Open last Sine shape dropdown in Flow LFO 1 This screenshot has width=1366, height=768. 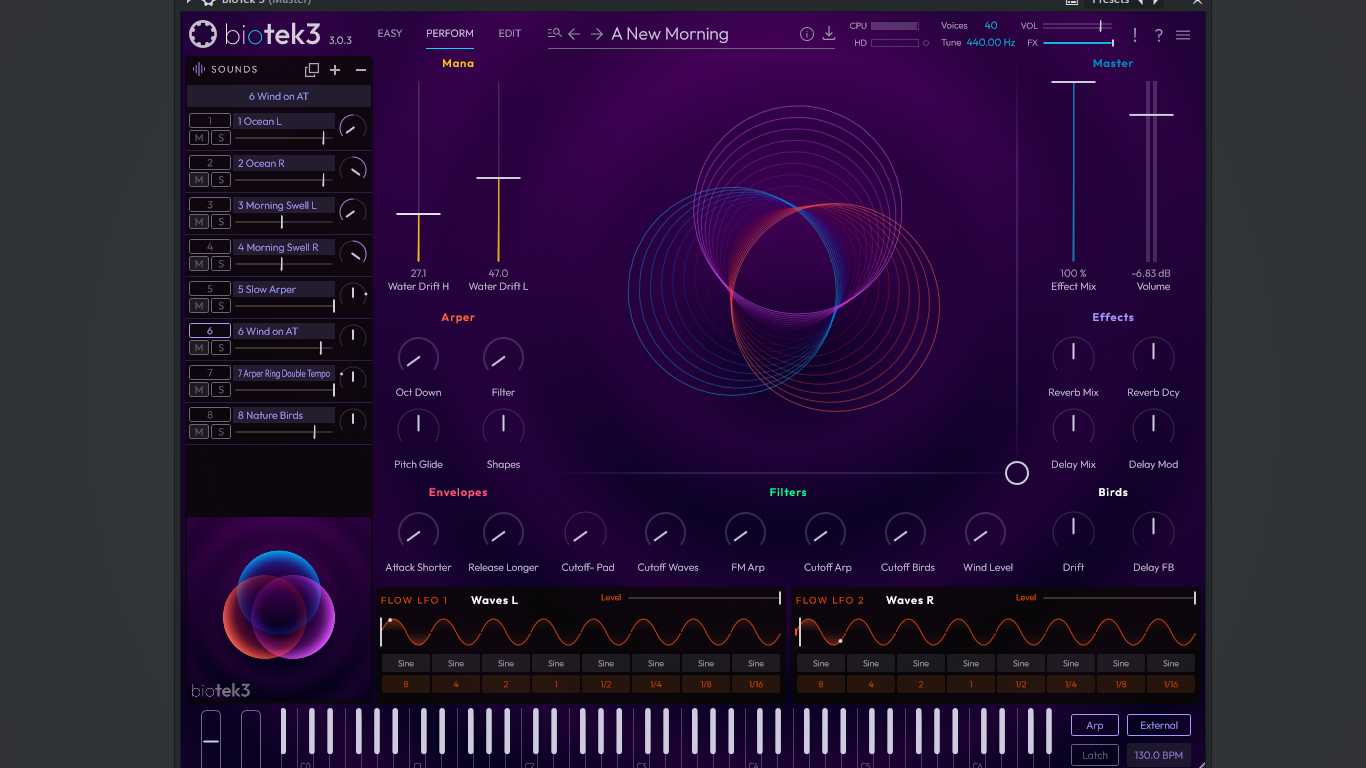tap(756, 663)
